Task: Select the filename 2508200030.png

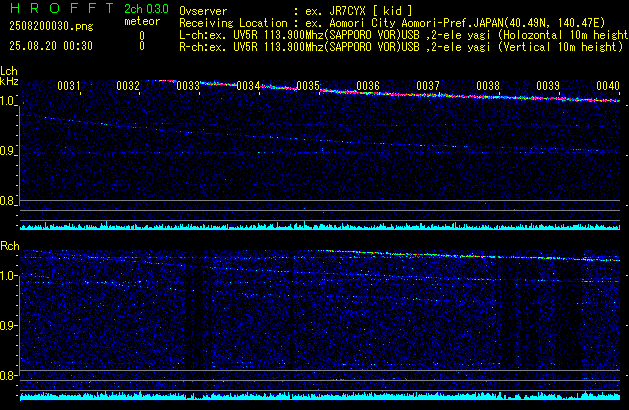Action: (51, 26)
